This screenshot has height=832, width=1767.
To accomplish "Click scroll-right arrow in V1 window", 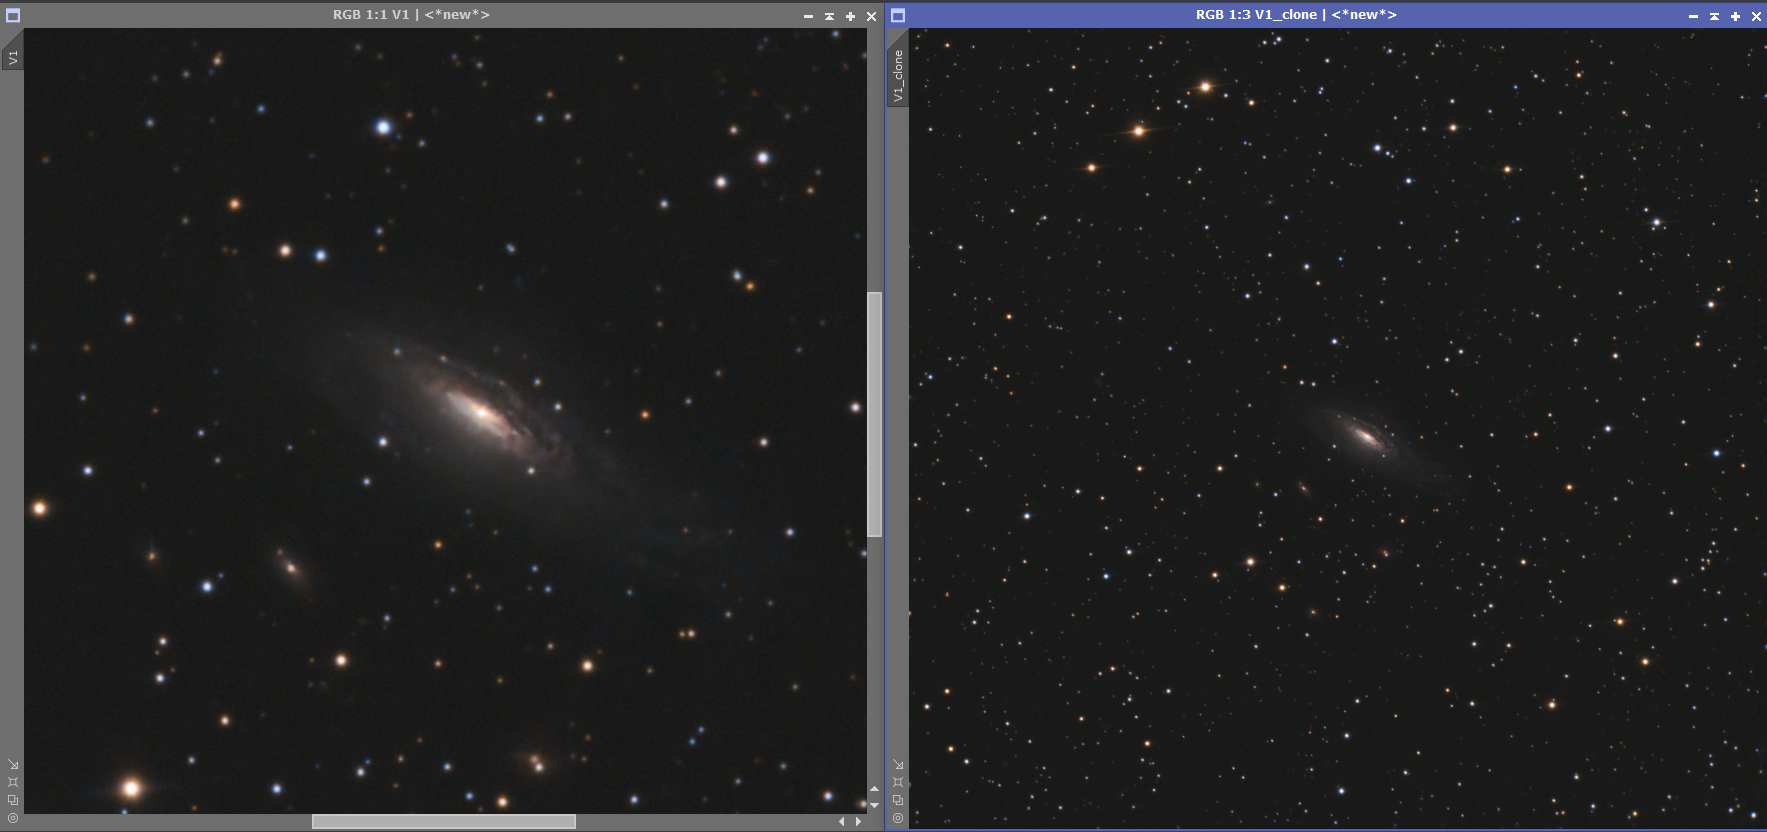I will tap(858, 822).
